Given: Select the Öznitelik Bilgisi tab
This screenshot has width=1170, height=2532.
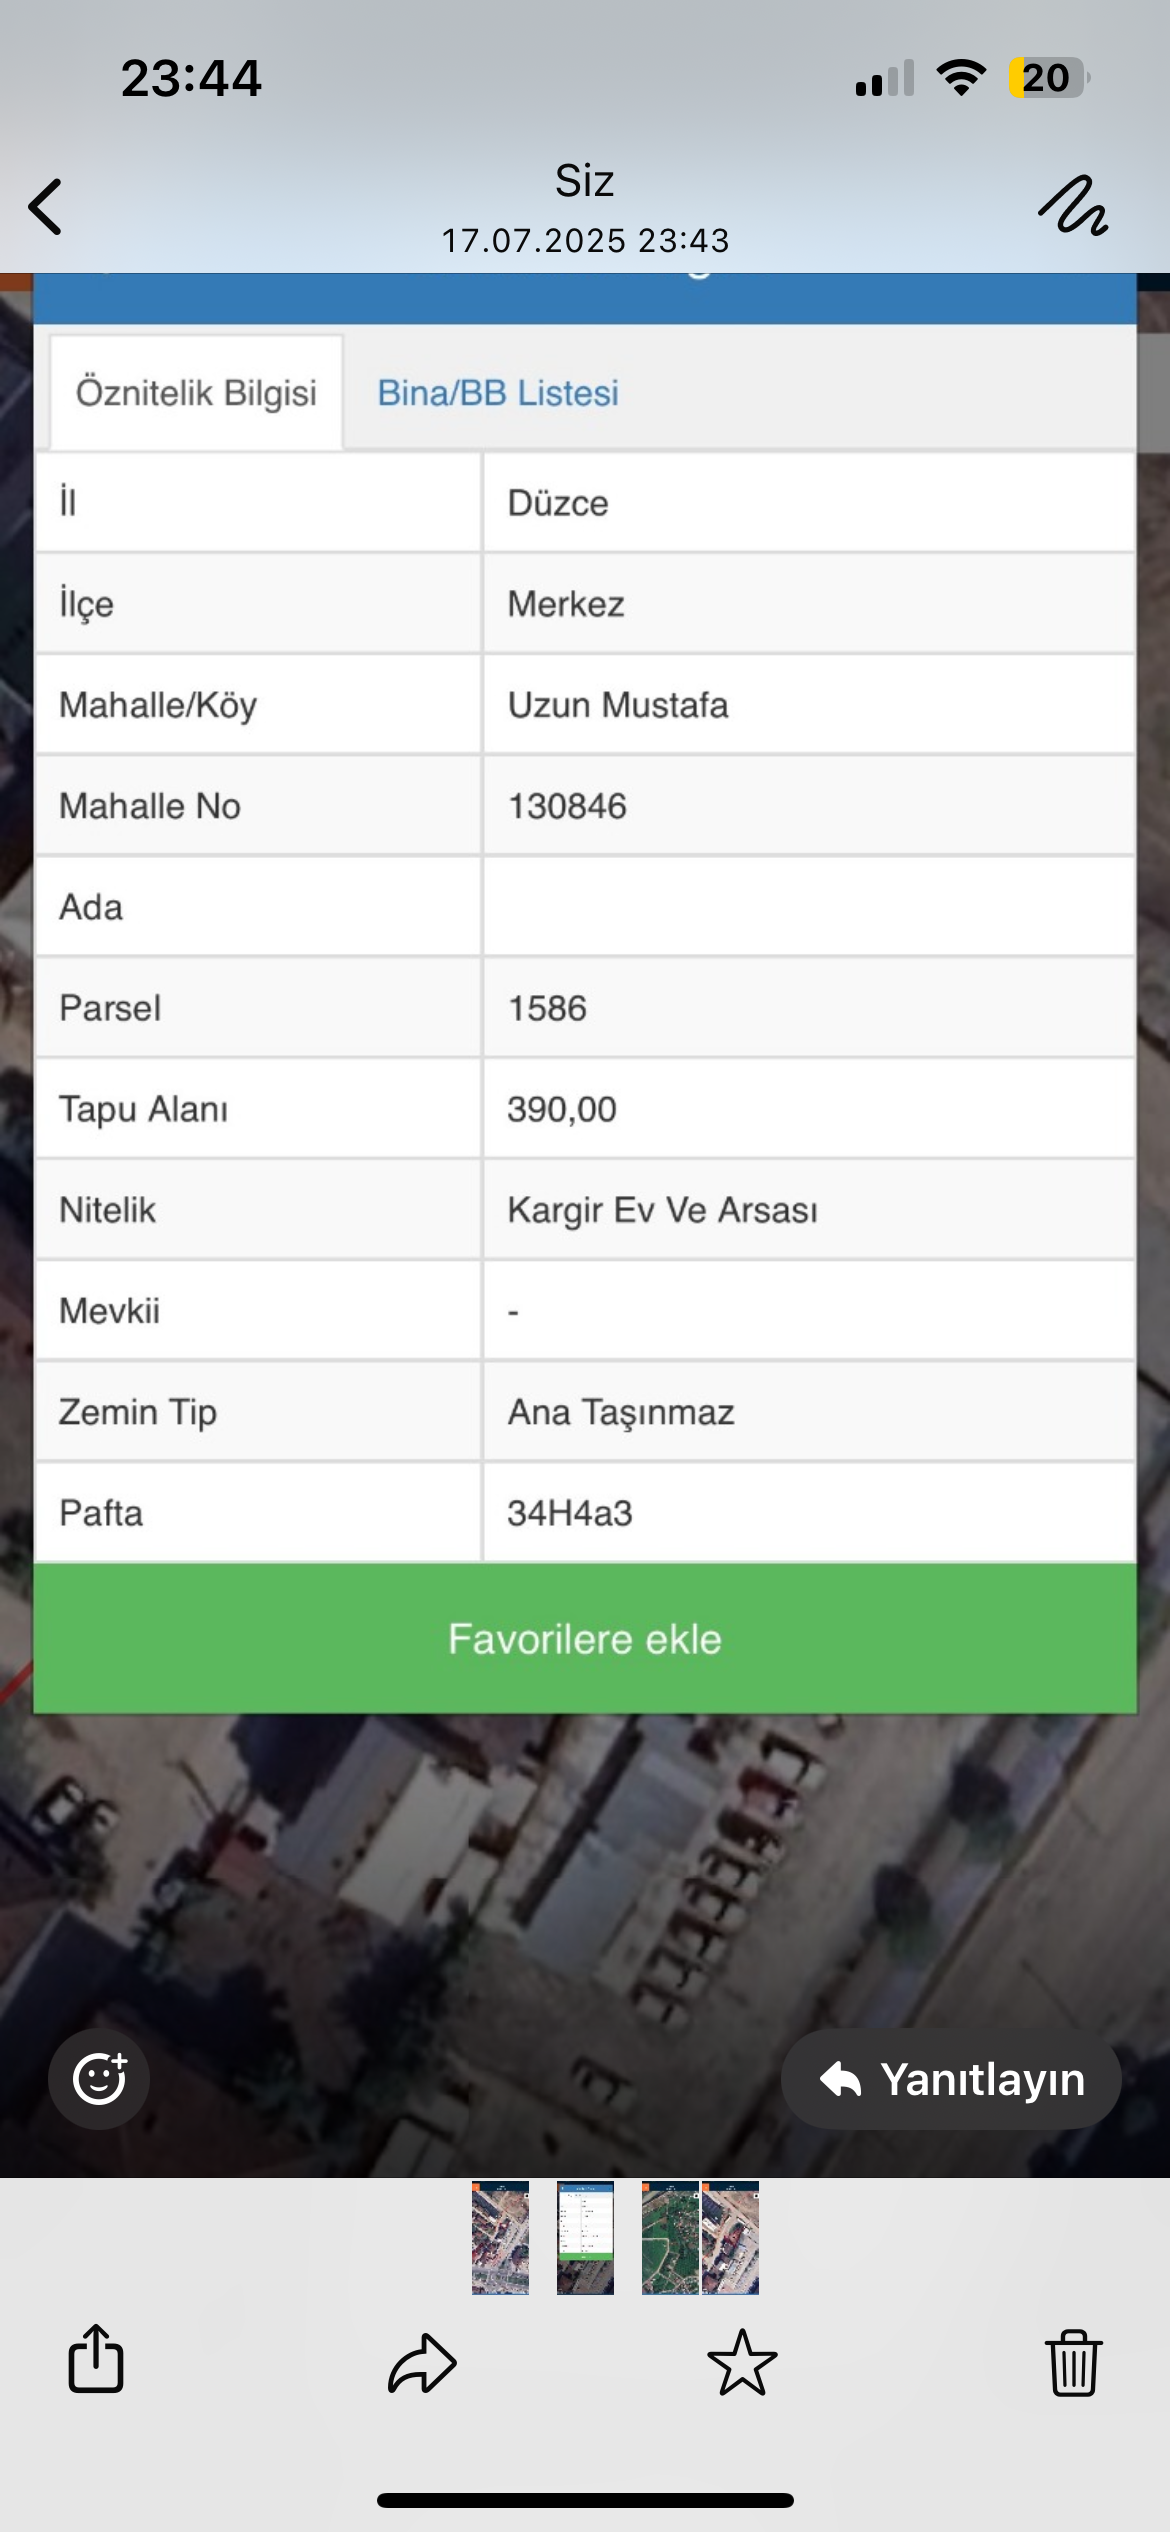Looking at the screenshot, I should [x=196, y=393].
